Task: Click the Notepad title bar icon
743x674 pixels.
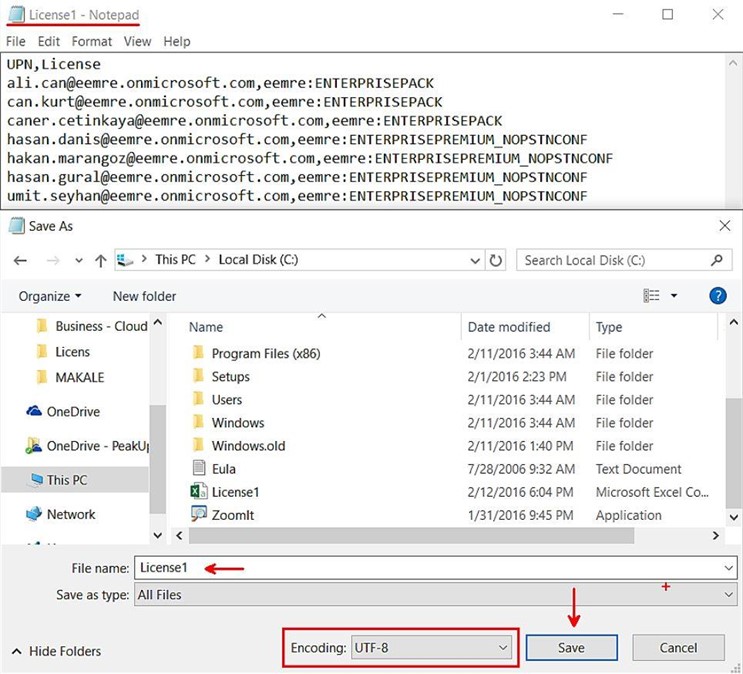Action: (x=17, y=15)
